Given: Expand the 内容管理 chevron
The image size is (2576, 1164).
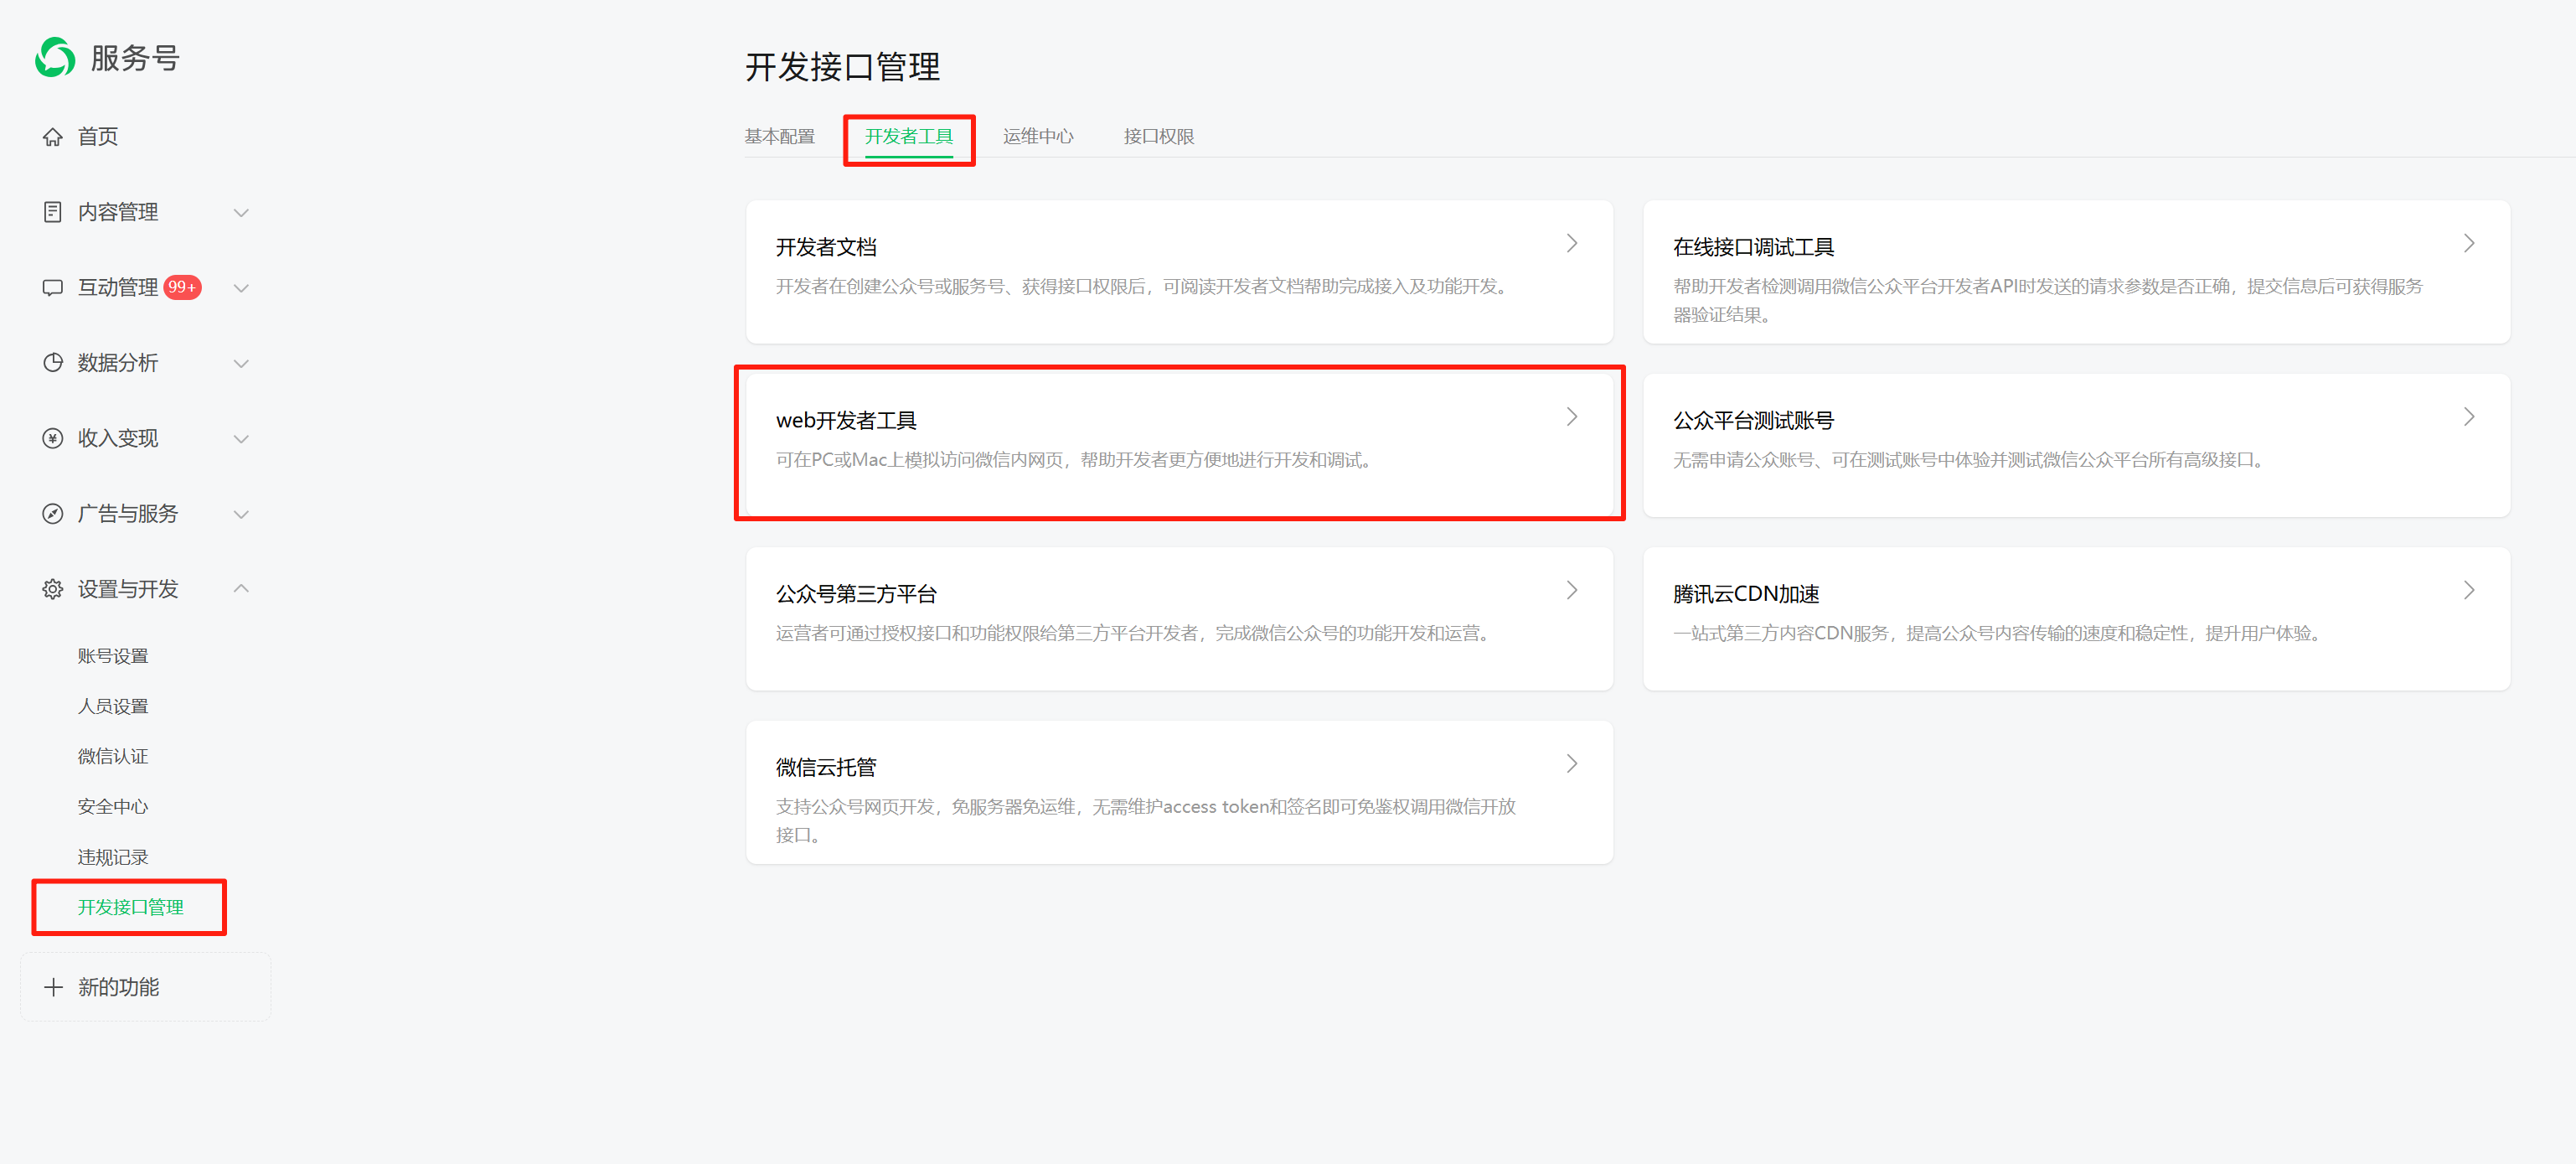Looking at the screenshot, I should [241, 213].
